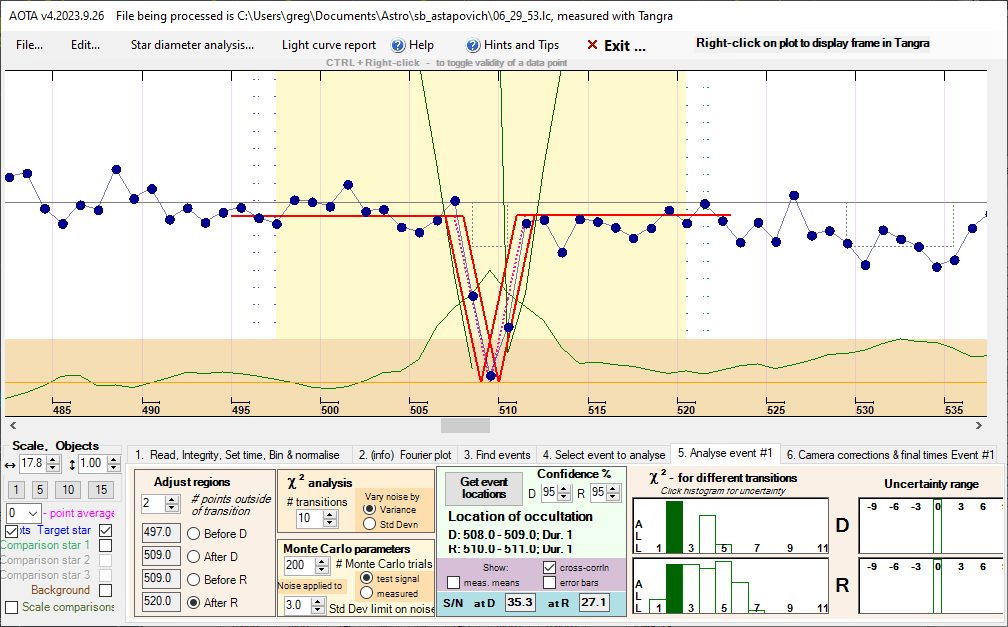
Task: Change the D confidence percent spinner
Action: click(560, 492)
